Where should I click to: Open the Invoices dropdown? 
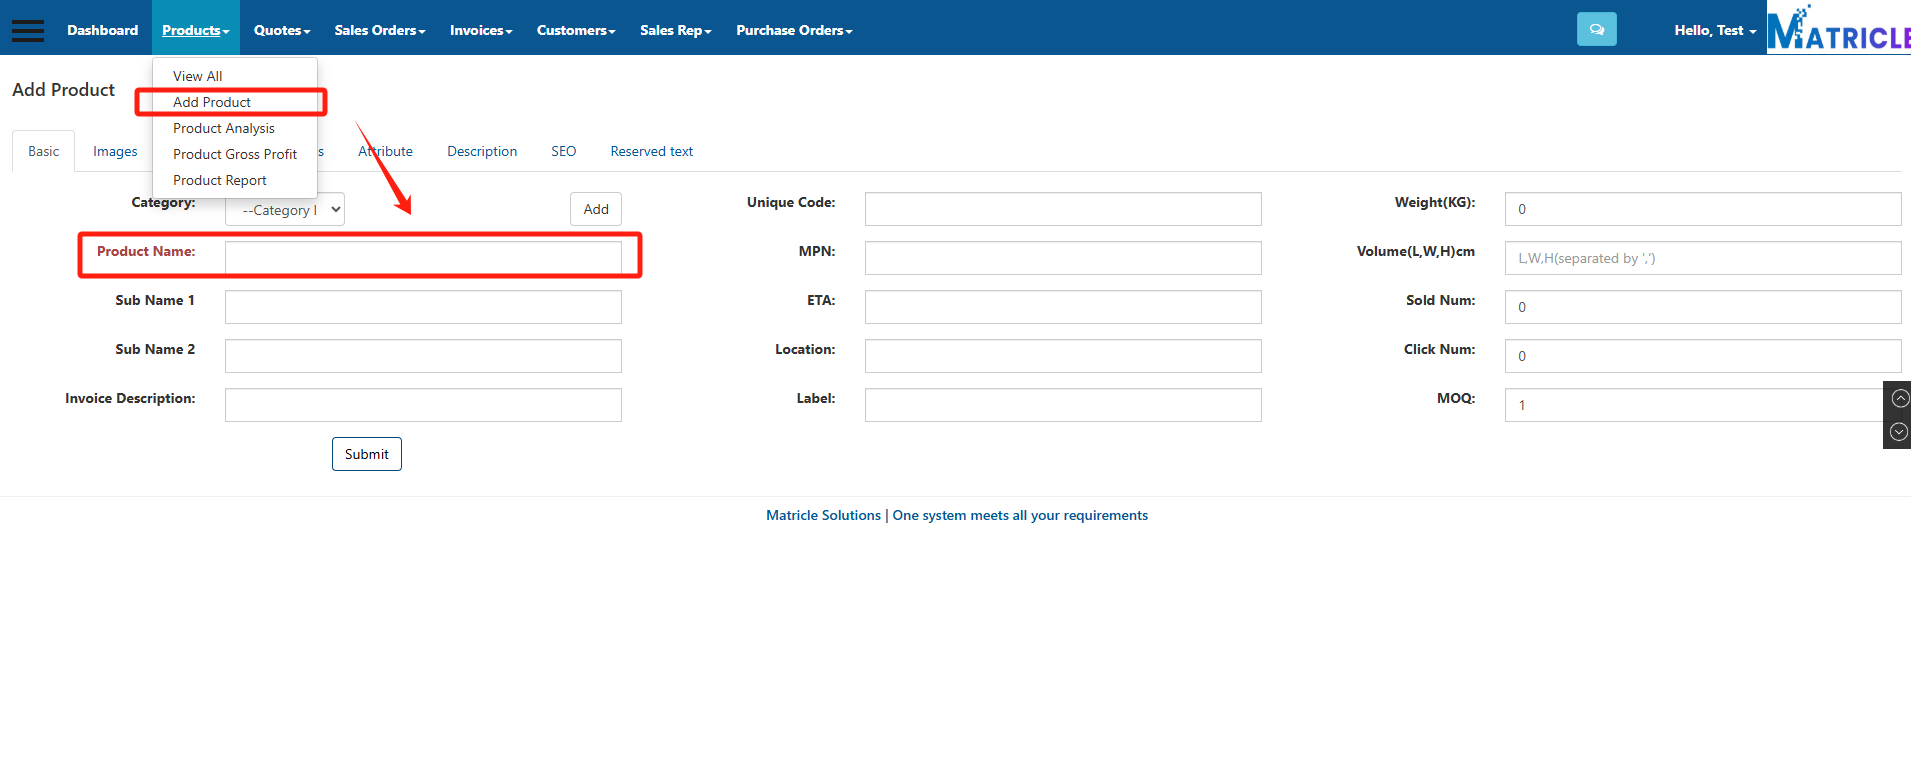click(x=481, y=30)
